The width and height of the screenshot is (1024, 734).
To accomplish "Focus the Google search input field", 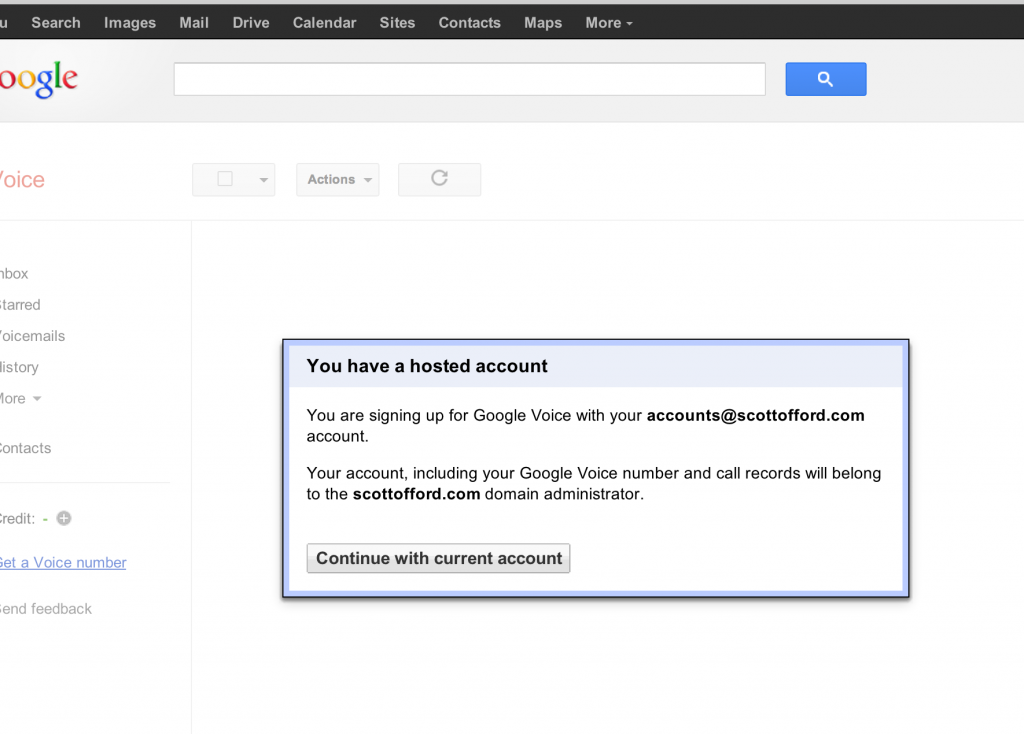I will pyautogui.click(x=470, y=79).
